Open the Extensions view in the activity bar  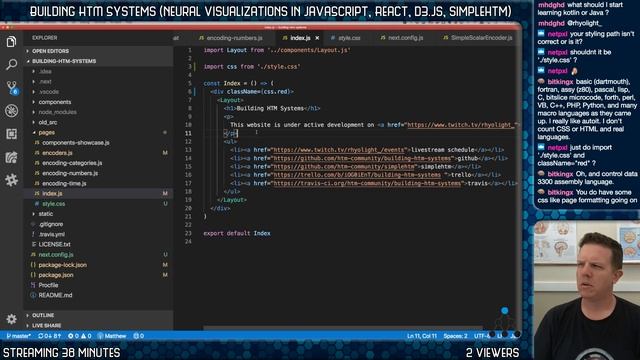pyautogui.click(x=11, y=134)
